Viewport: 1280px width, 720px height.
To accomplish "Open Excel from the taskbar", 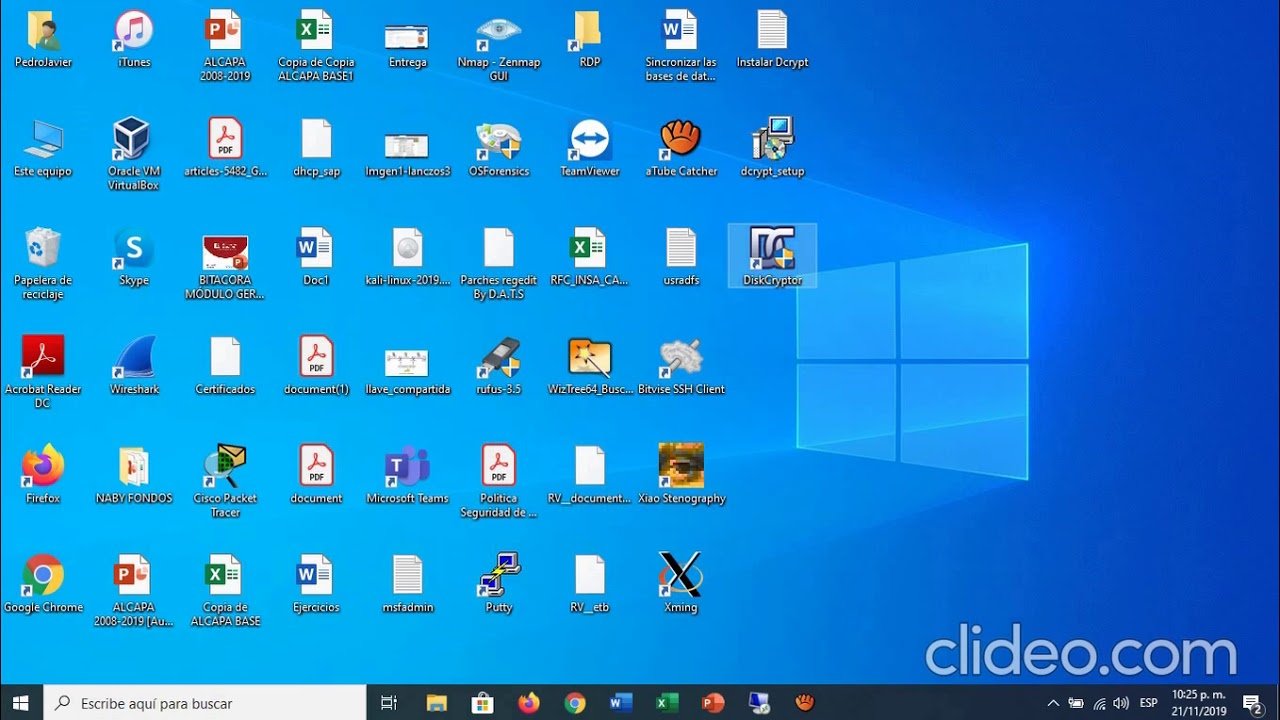I will click(x=667, y=703).
